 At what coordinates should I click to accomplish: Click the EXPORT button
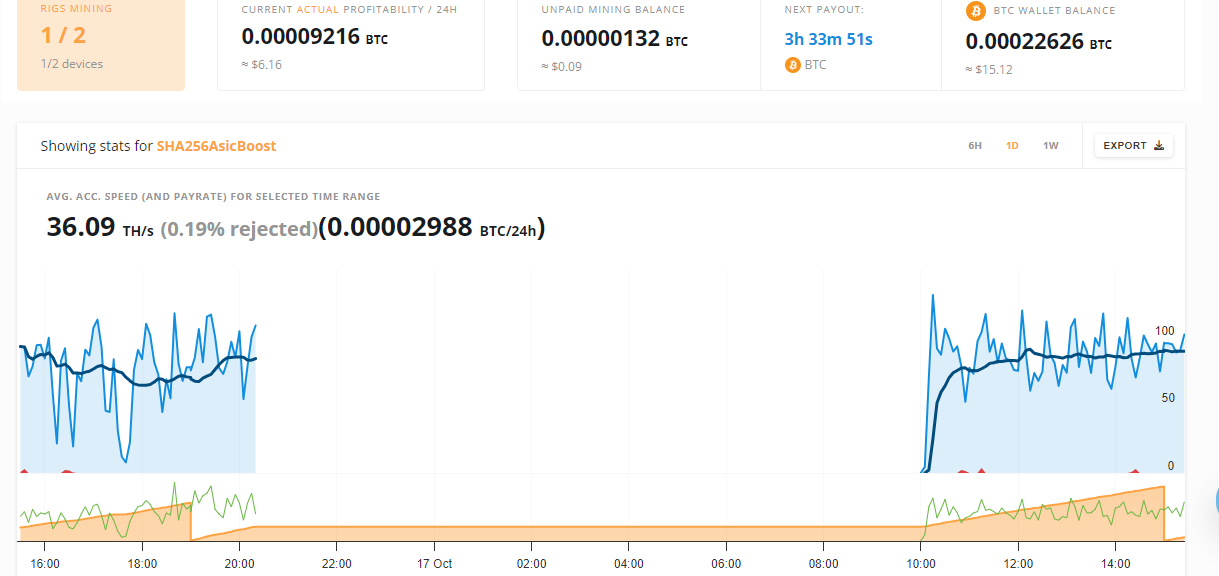1133,146
